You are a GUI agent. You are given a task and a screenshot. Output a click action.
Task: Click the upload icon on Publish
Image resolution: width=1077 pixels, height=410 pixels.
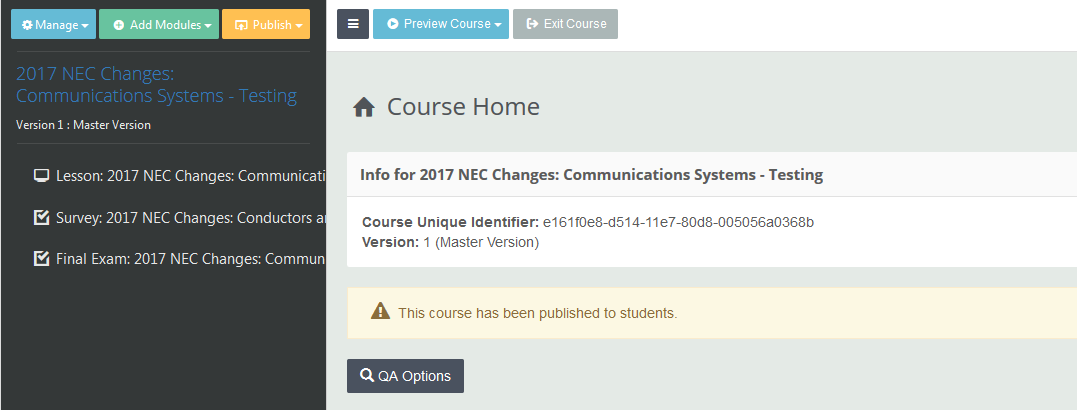[241, 25]
